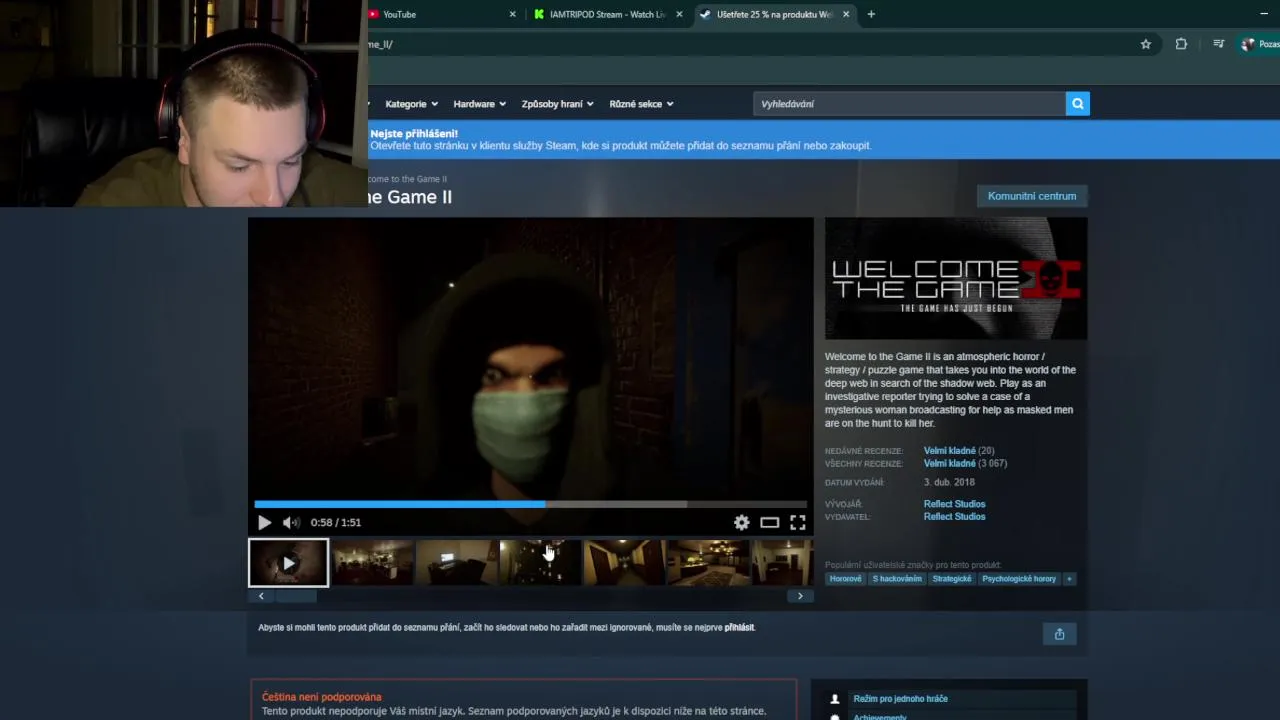Select the trailer thumbnail with play icon
The width and height of the screenshot is (1280, 720).
(x=288, y=563)
